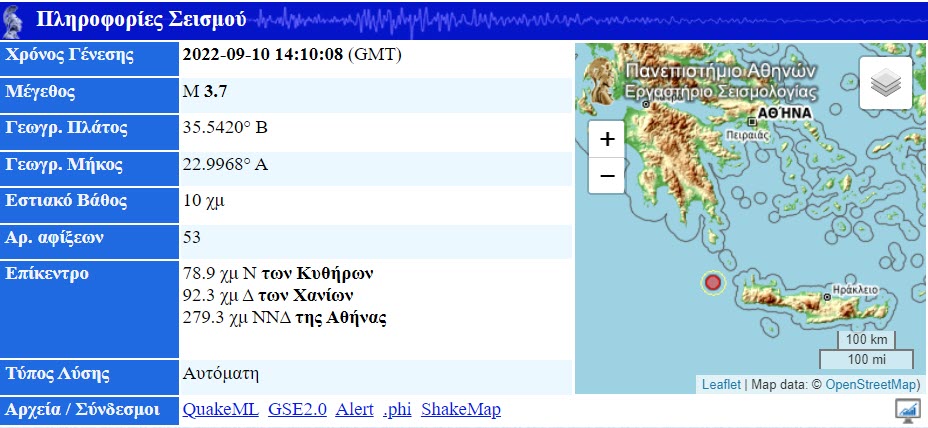
Task: Zoom out on the map
Action: pyautogui.click(x=607, y=176)
